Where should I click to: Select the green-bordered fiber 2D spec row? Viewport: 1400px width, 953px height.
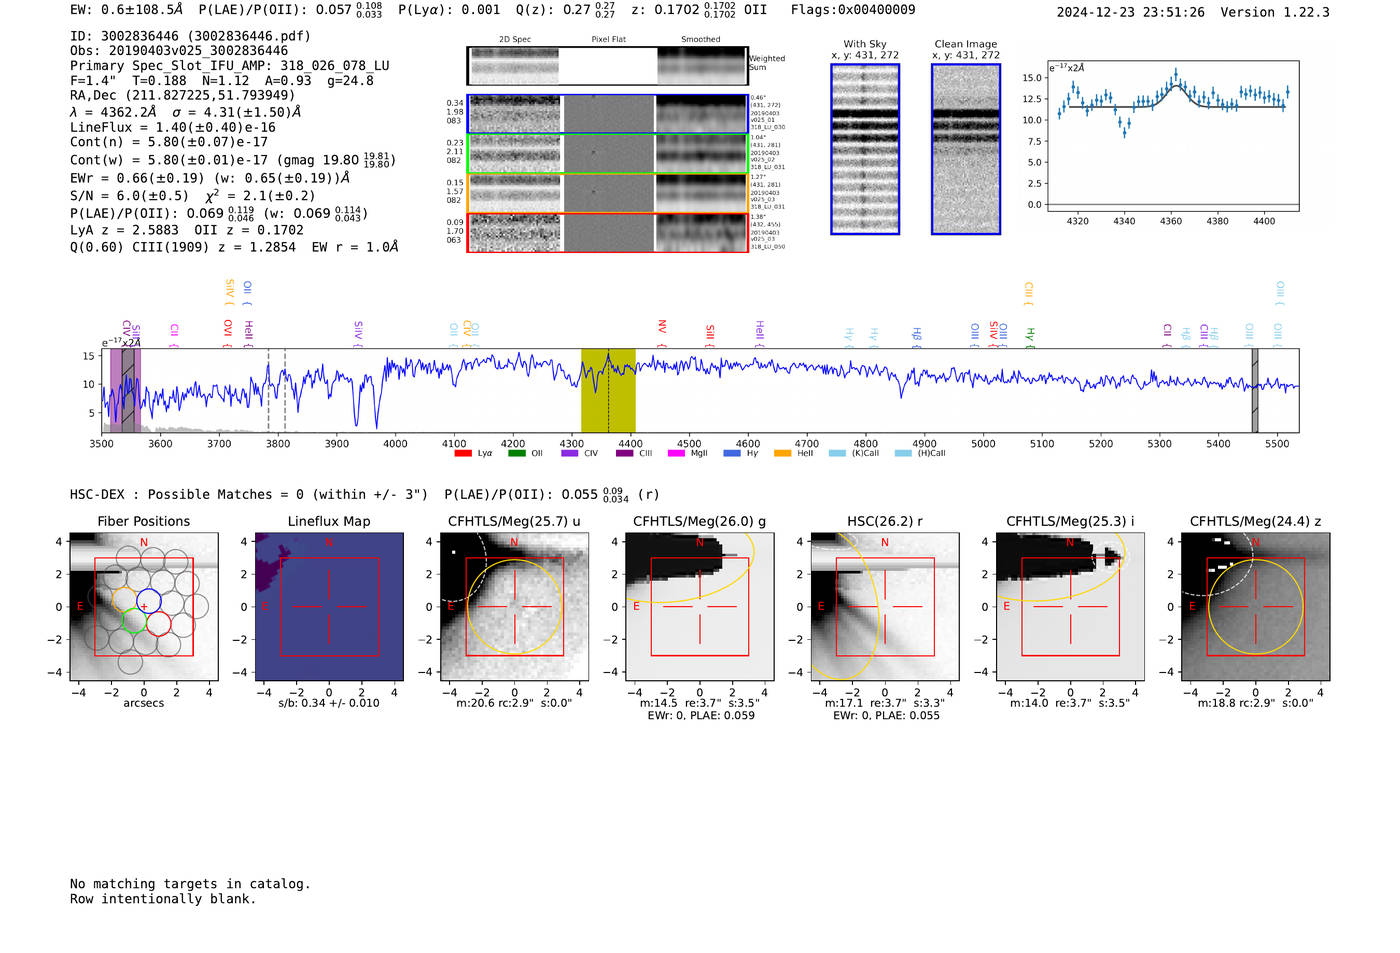point(607,154)
